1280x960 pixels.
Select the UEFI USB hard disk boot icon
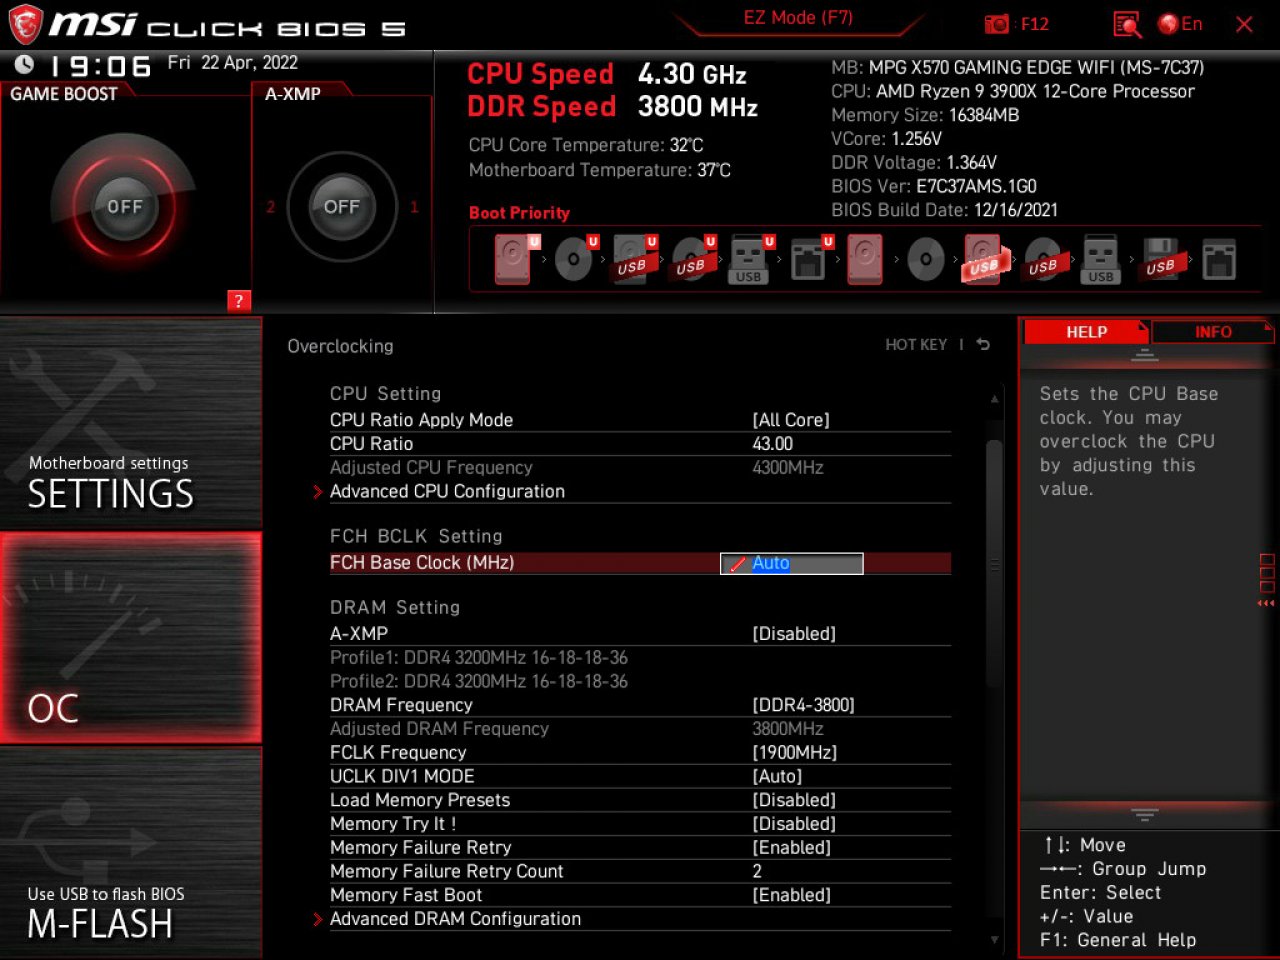(x=634, y=259)
